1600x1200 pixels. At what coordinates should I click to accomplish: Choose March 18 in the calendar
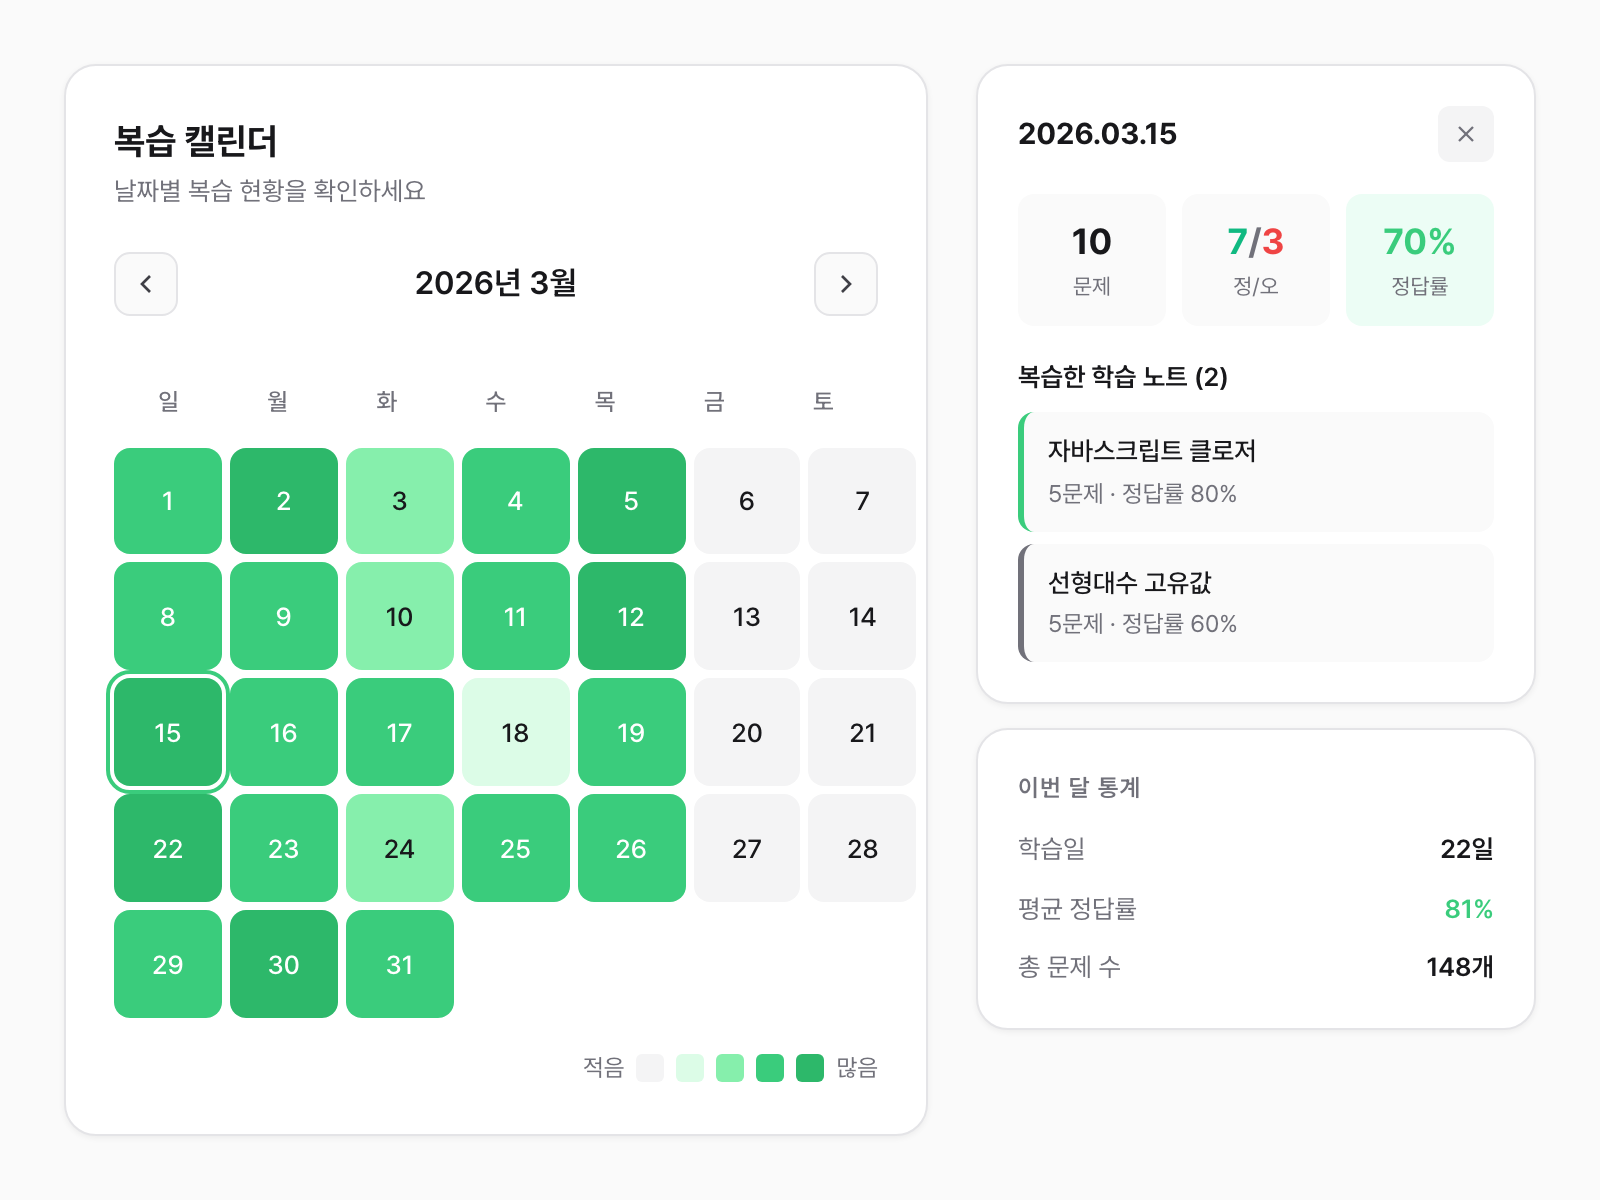pos(515,733)
